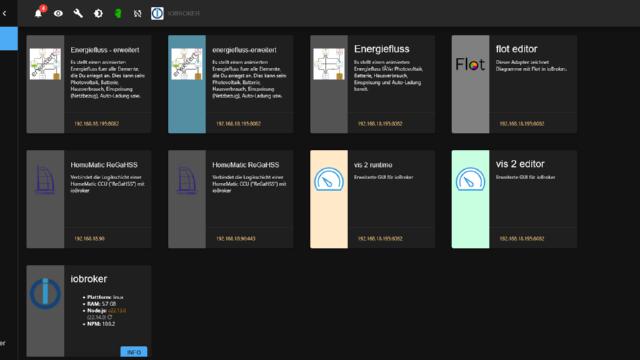Click the 'iobroker' host card title

coord(89,279)
